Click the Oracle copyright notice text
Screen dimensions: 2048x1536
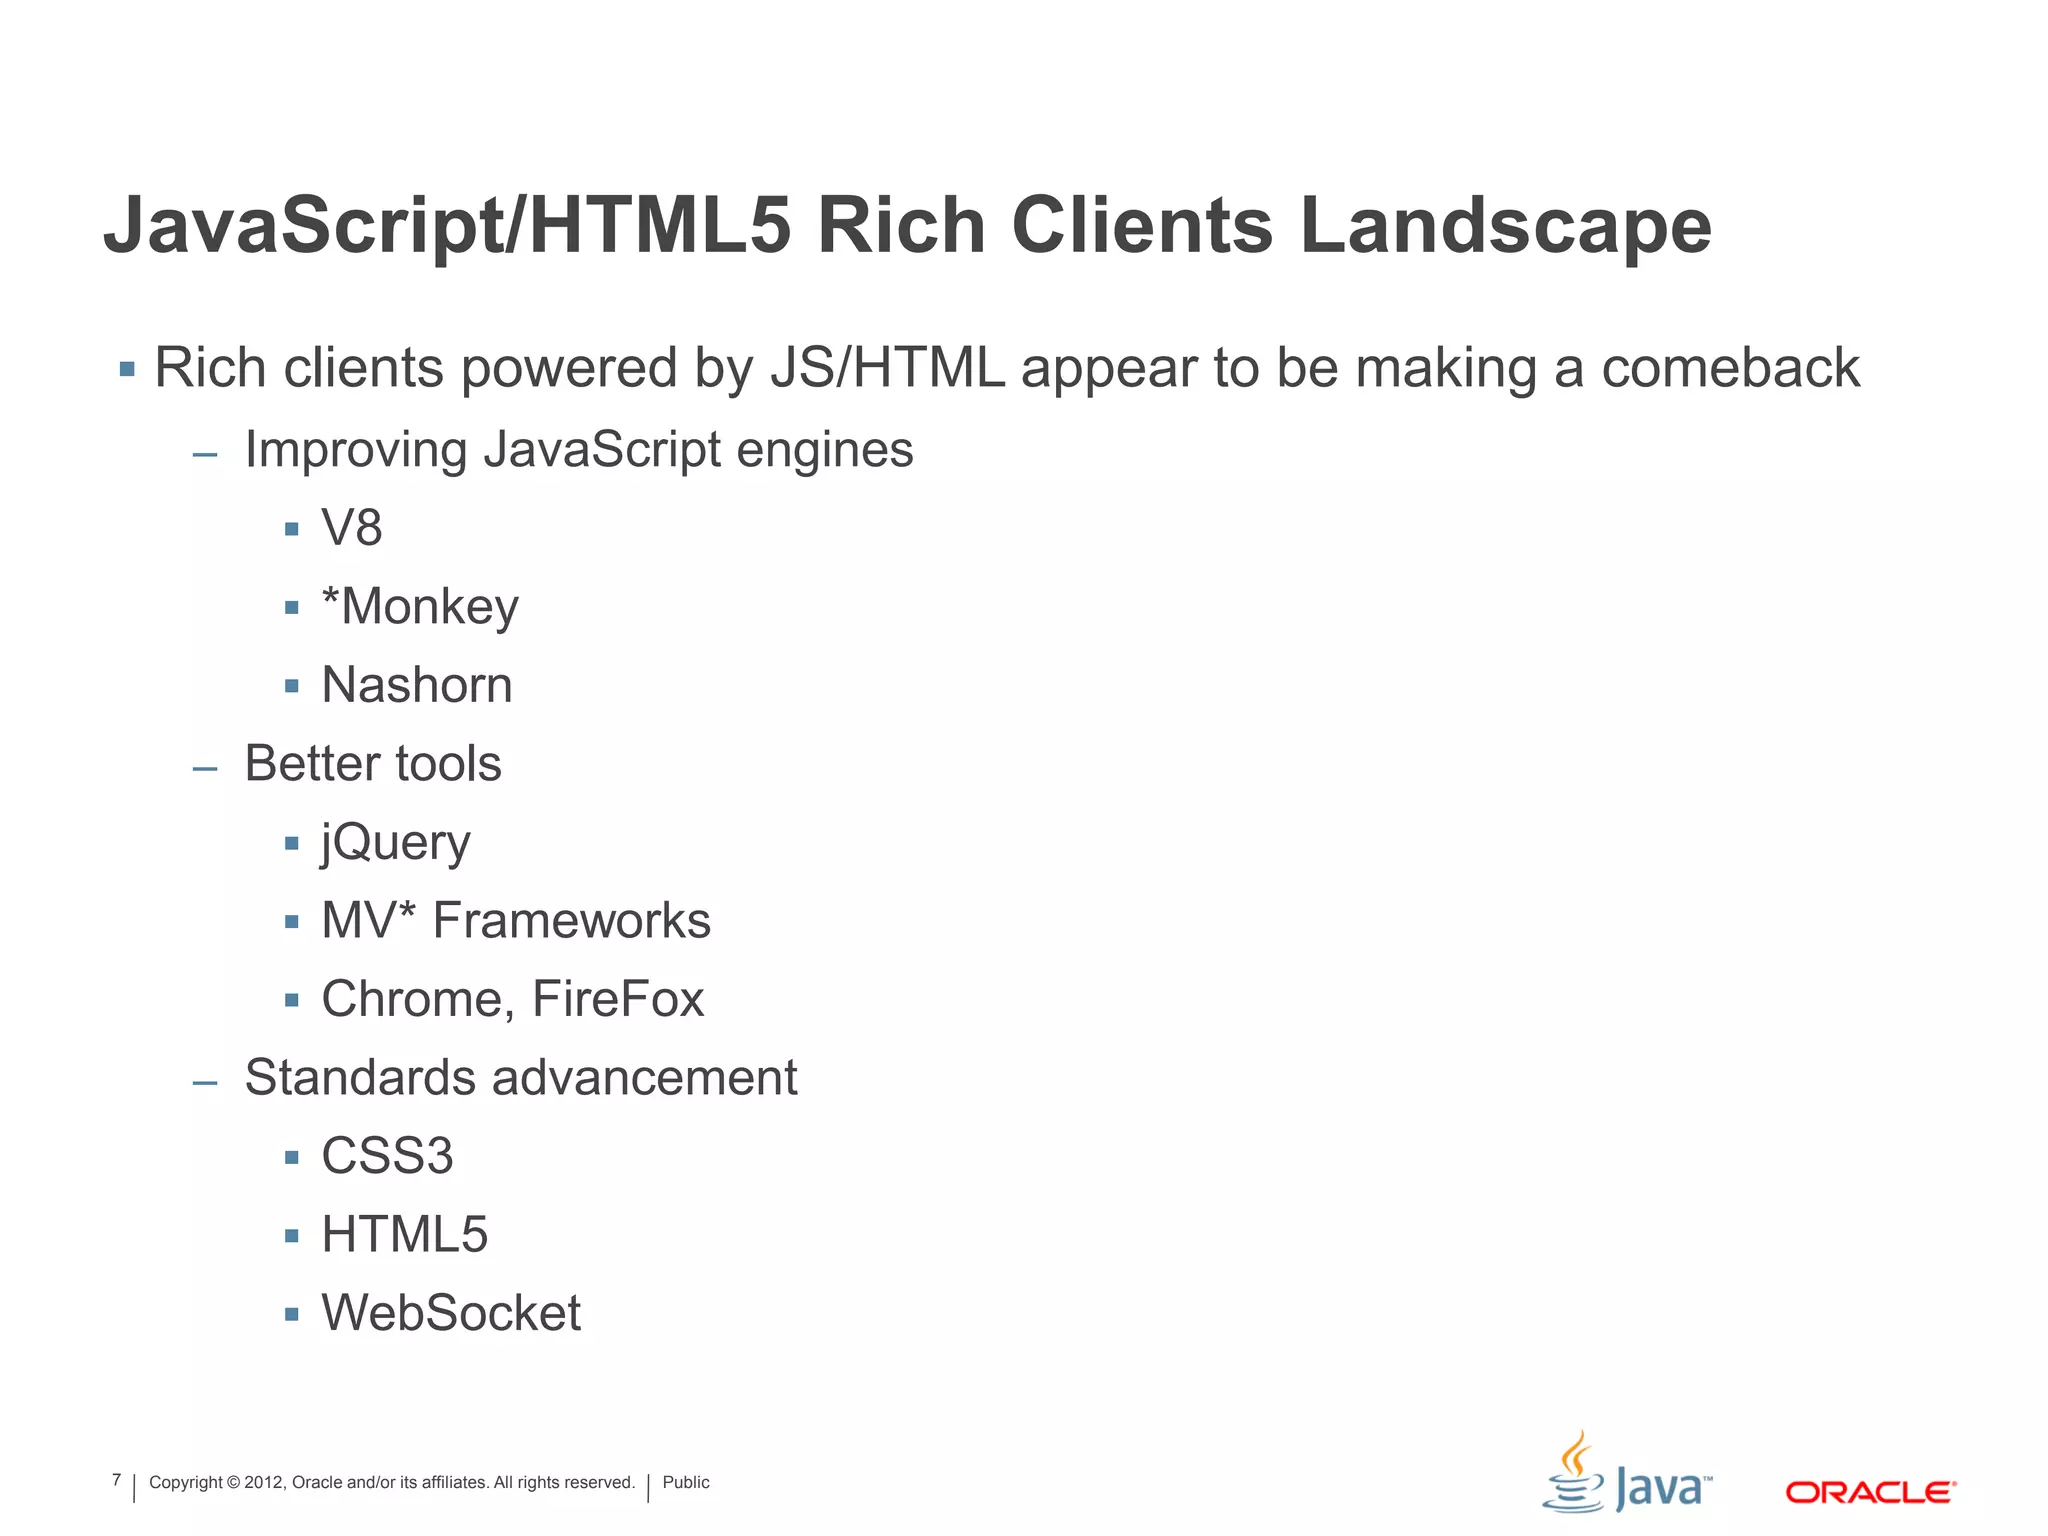391,1482
